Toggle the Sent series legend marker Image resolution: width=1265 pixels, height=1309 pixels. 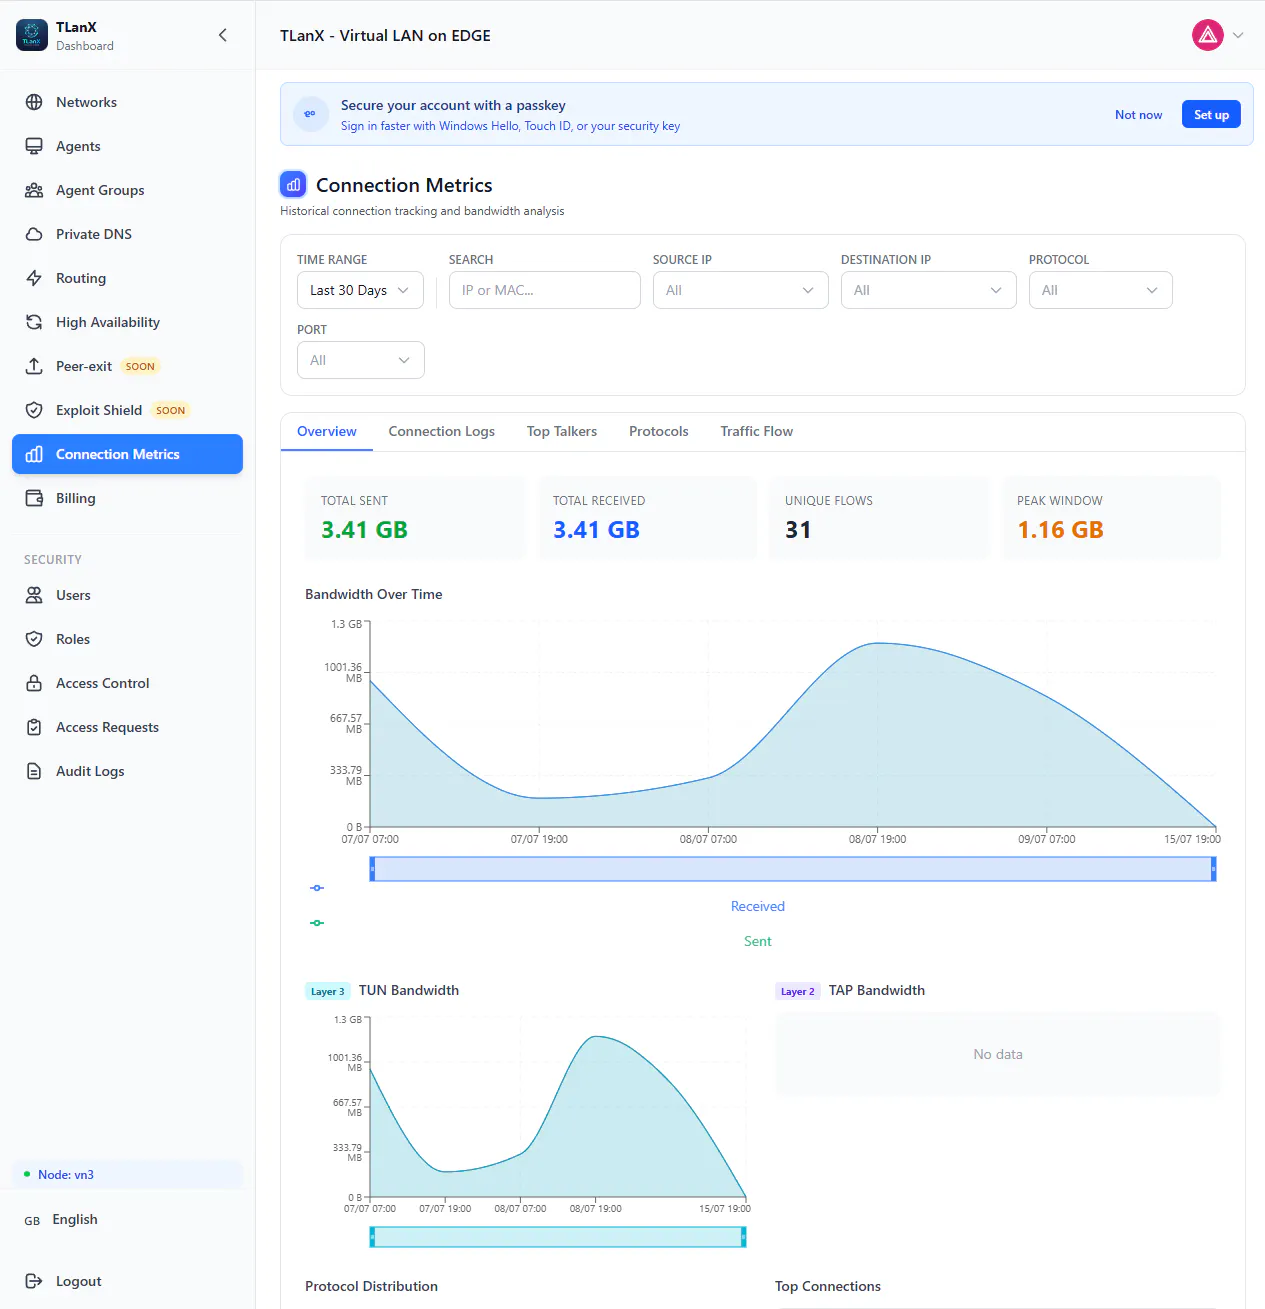coord(317,923)
